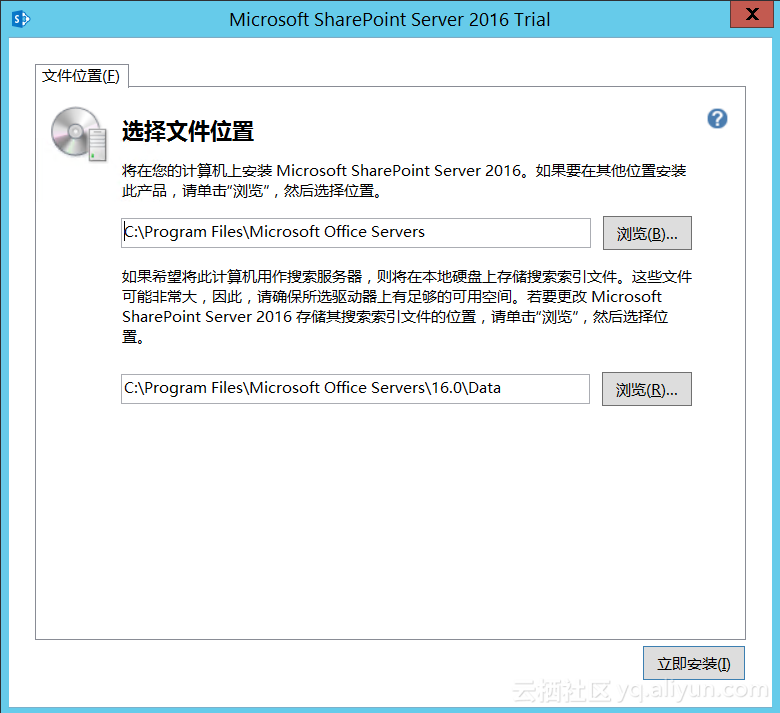
Task: Click the 浏览(B)... browse button
Action: click(x=647, y=233)
